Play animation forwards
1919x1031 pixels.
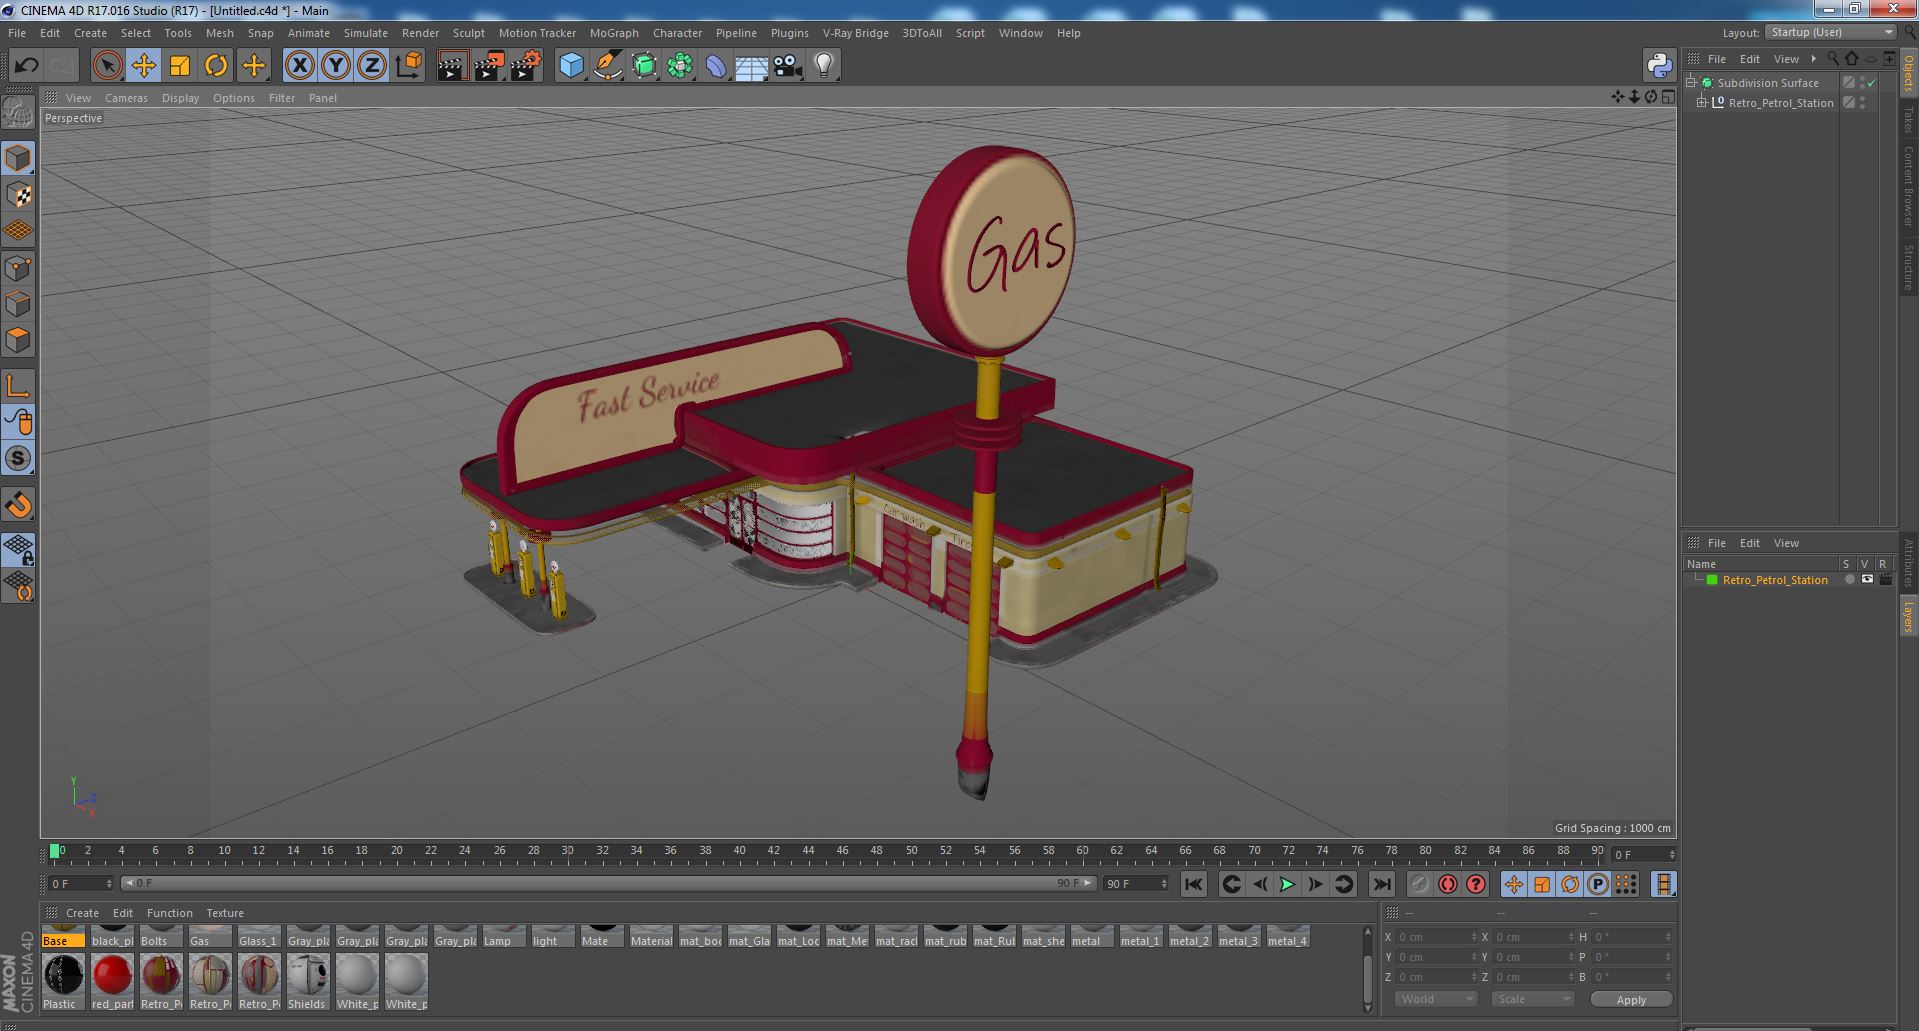1287,884
